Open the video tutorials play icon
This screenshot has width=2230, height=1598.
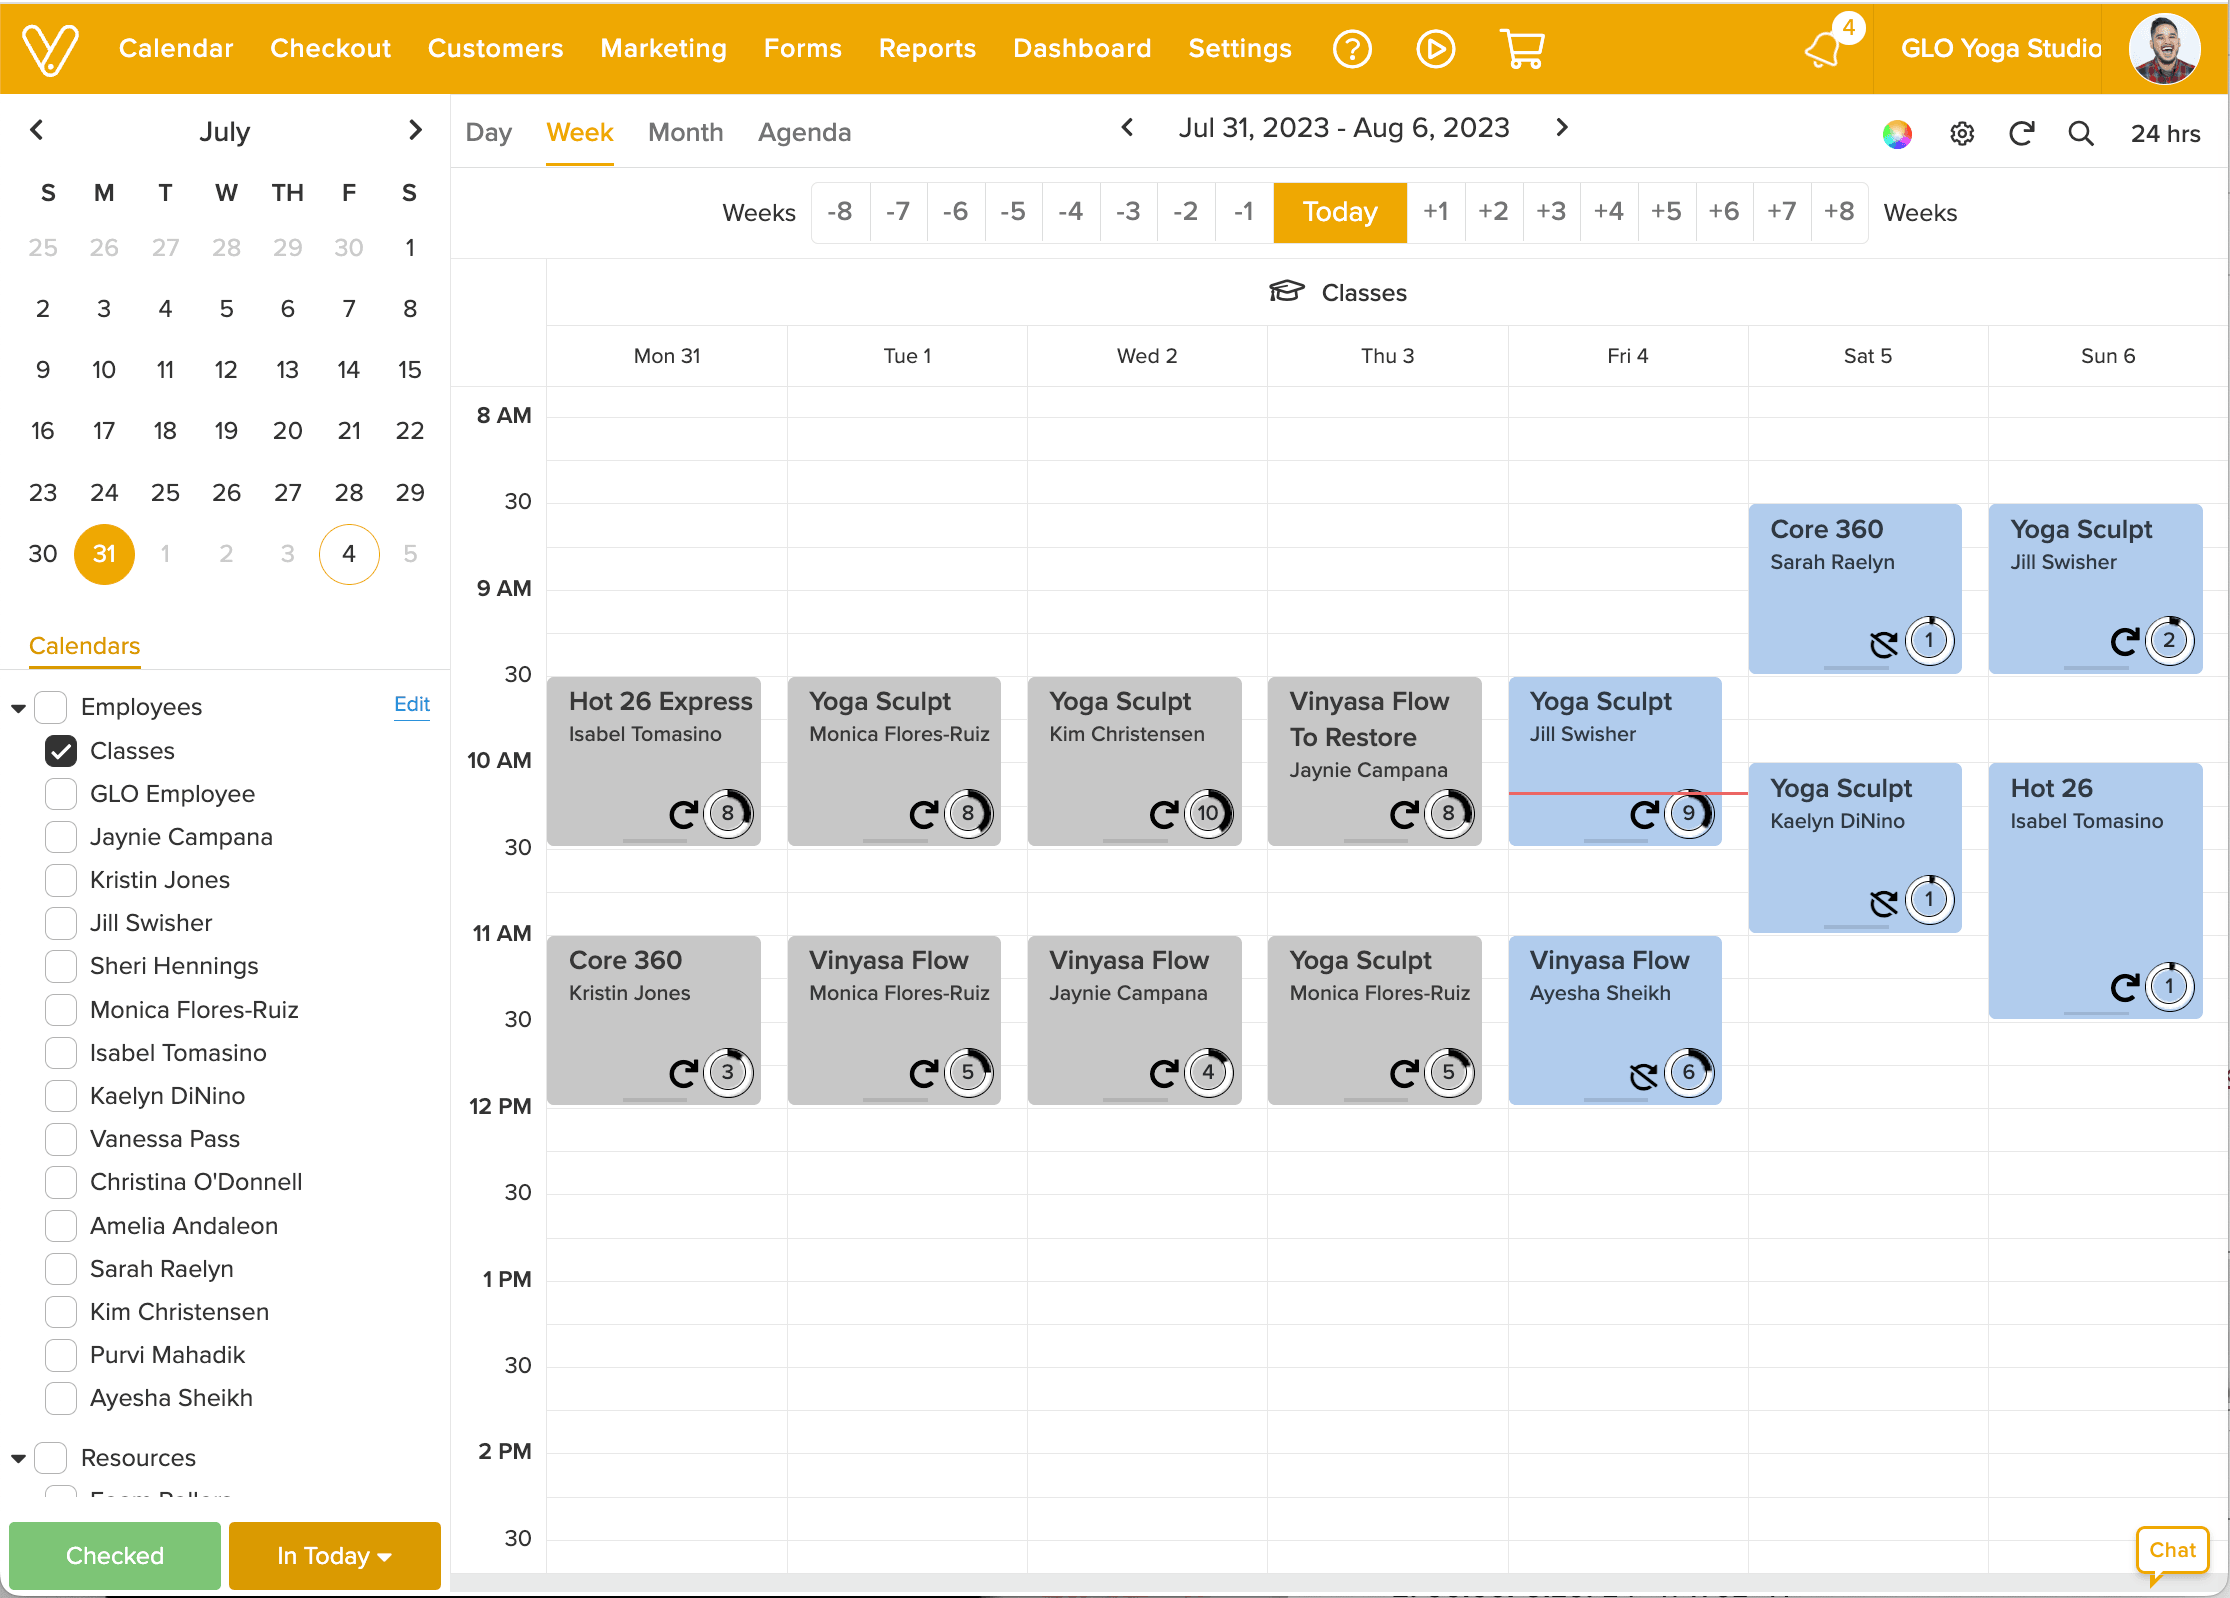[x=1435, y=48]
